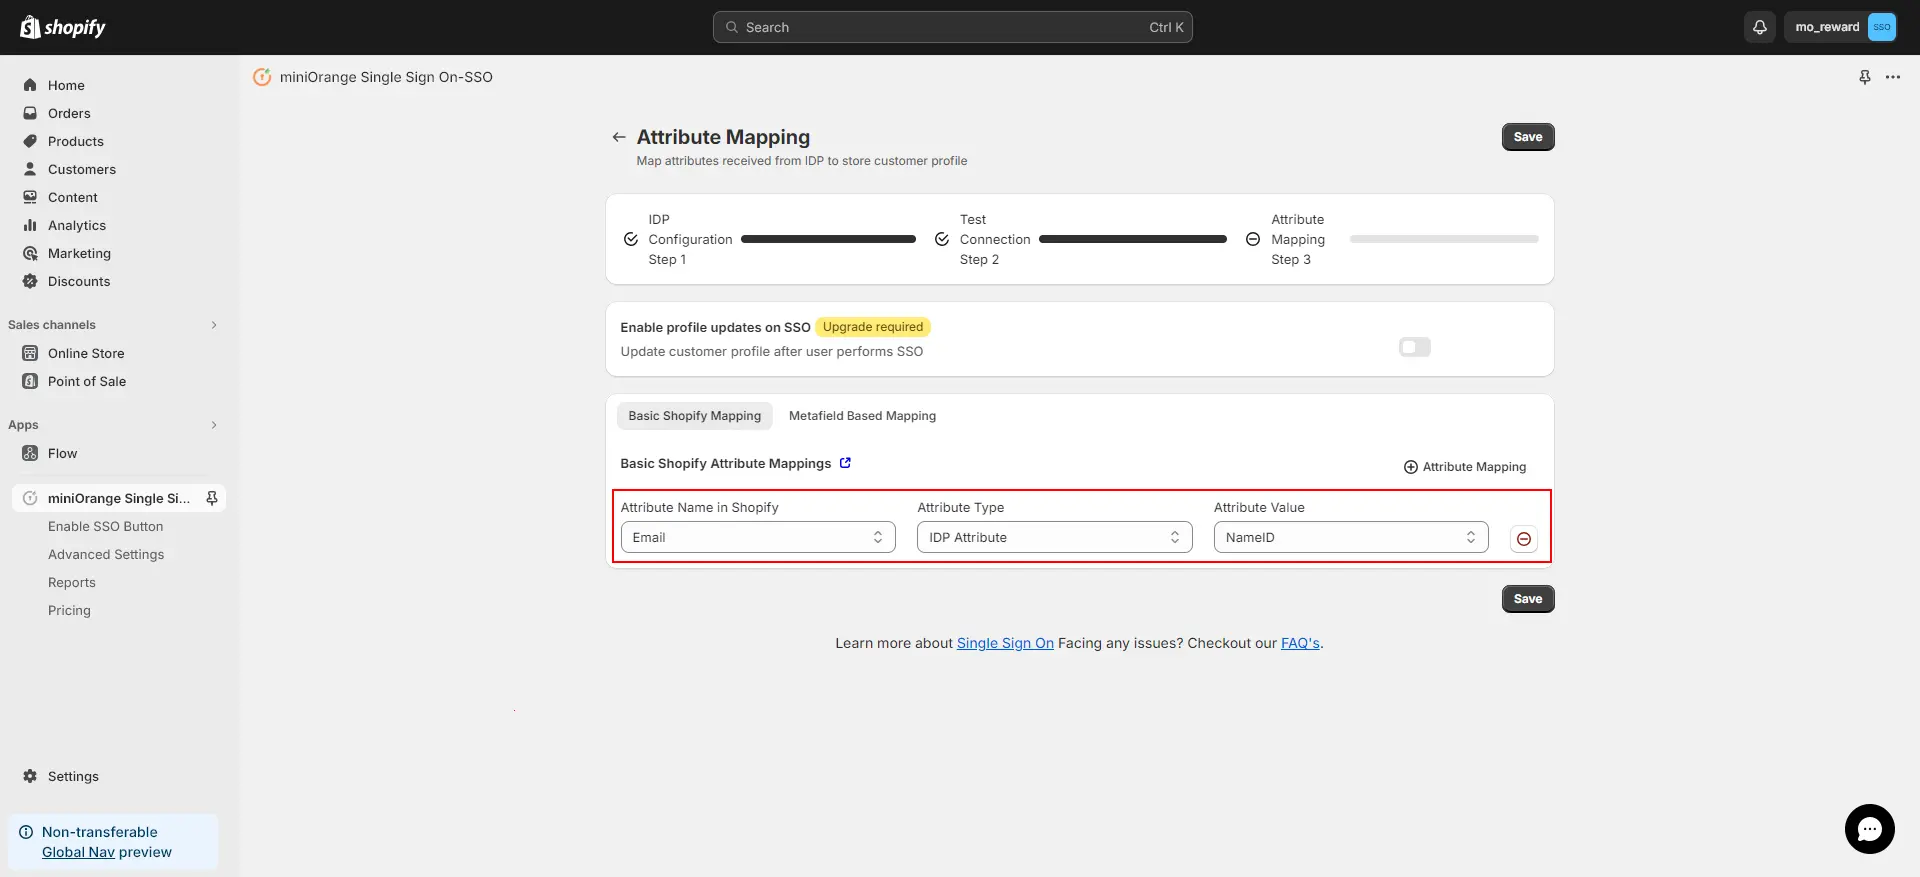Click the Products tag icon

tap(30, 141)
